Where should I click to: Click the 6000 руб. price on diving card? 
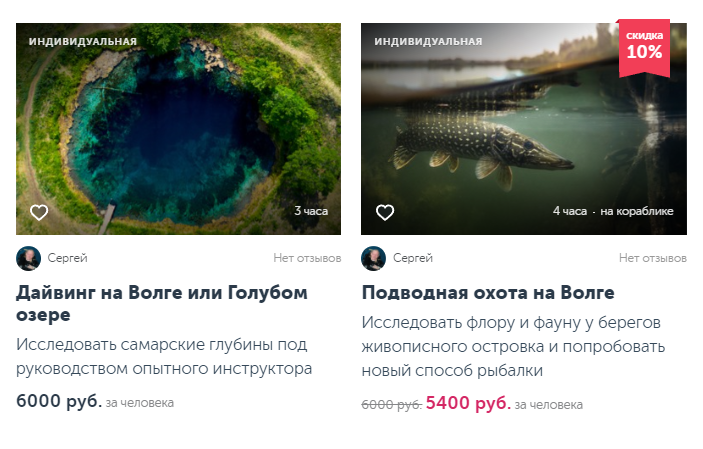pyautogui.click(x=59, y=401)
